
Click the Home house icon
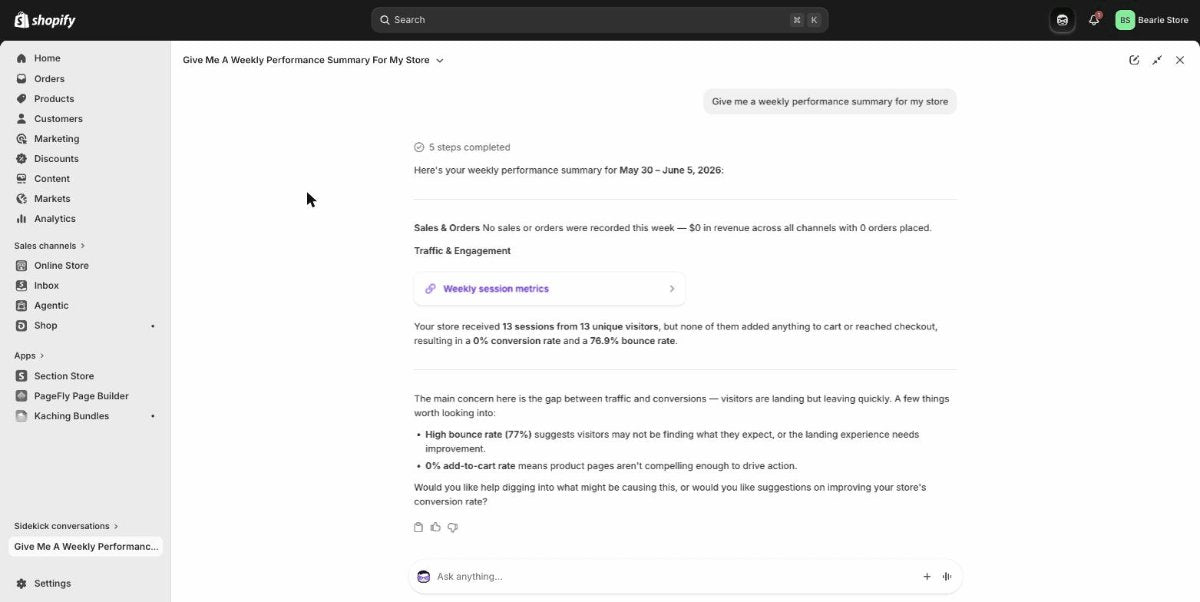tap(21, 58)
